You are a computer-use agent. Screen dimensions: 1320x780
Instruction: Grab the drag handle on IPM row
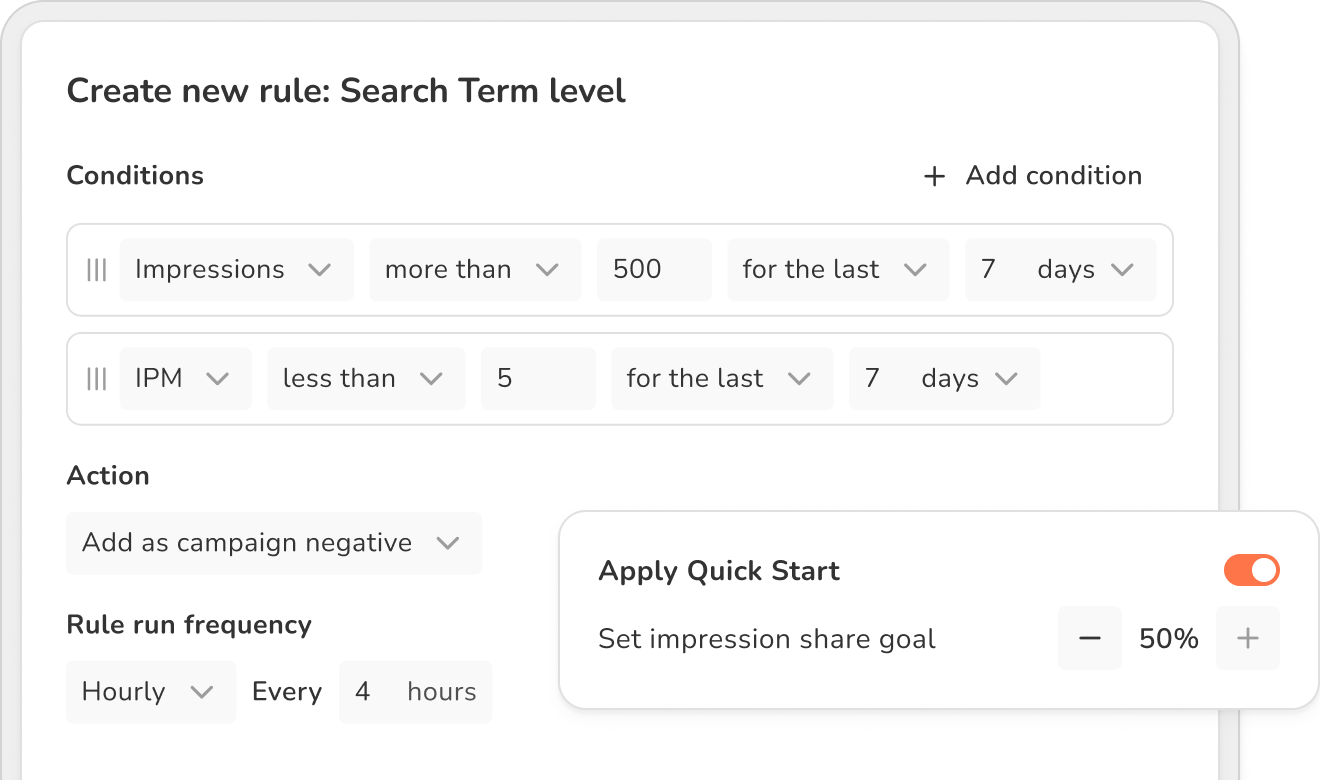tap(96, 379)
